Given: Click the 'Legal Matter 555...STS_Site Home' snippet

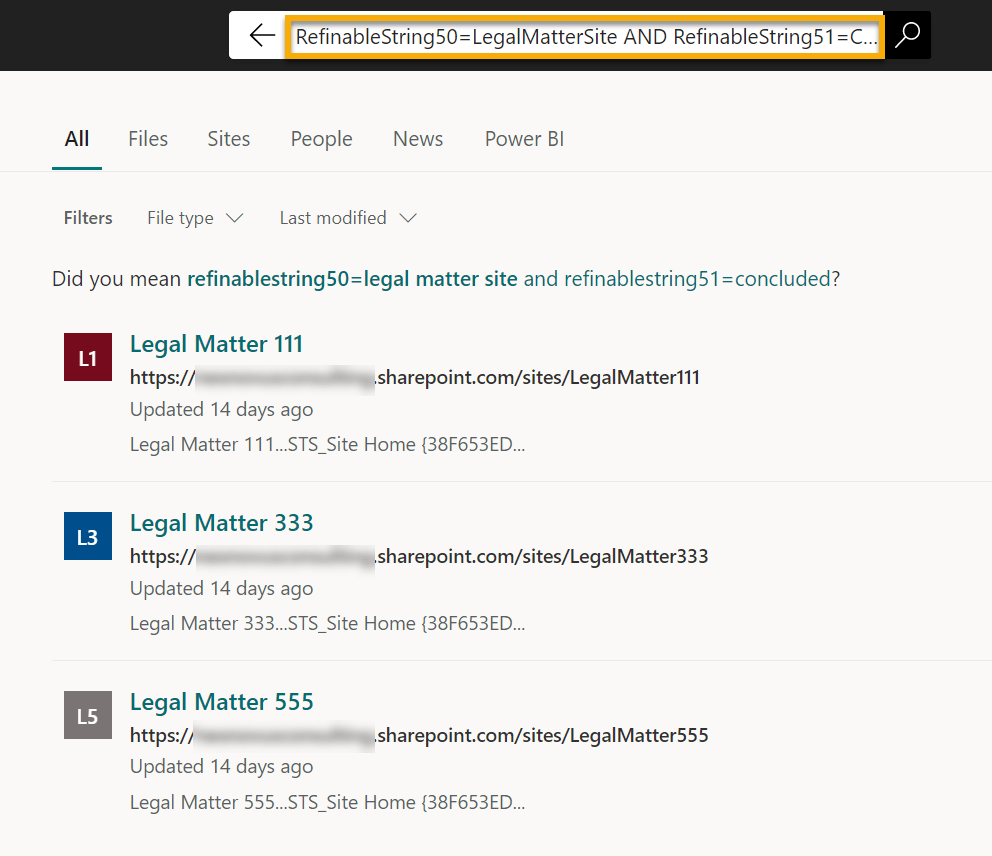Looking at the screenshot, I should pos(327,802).
